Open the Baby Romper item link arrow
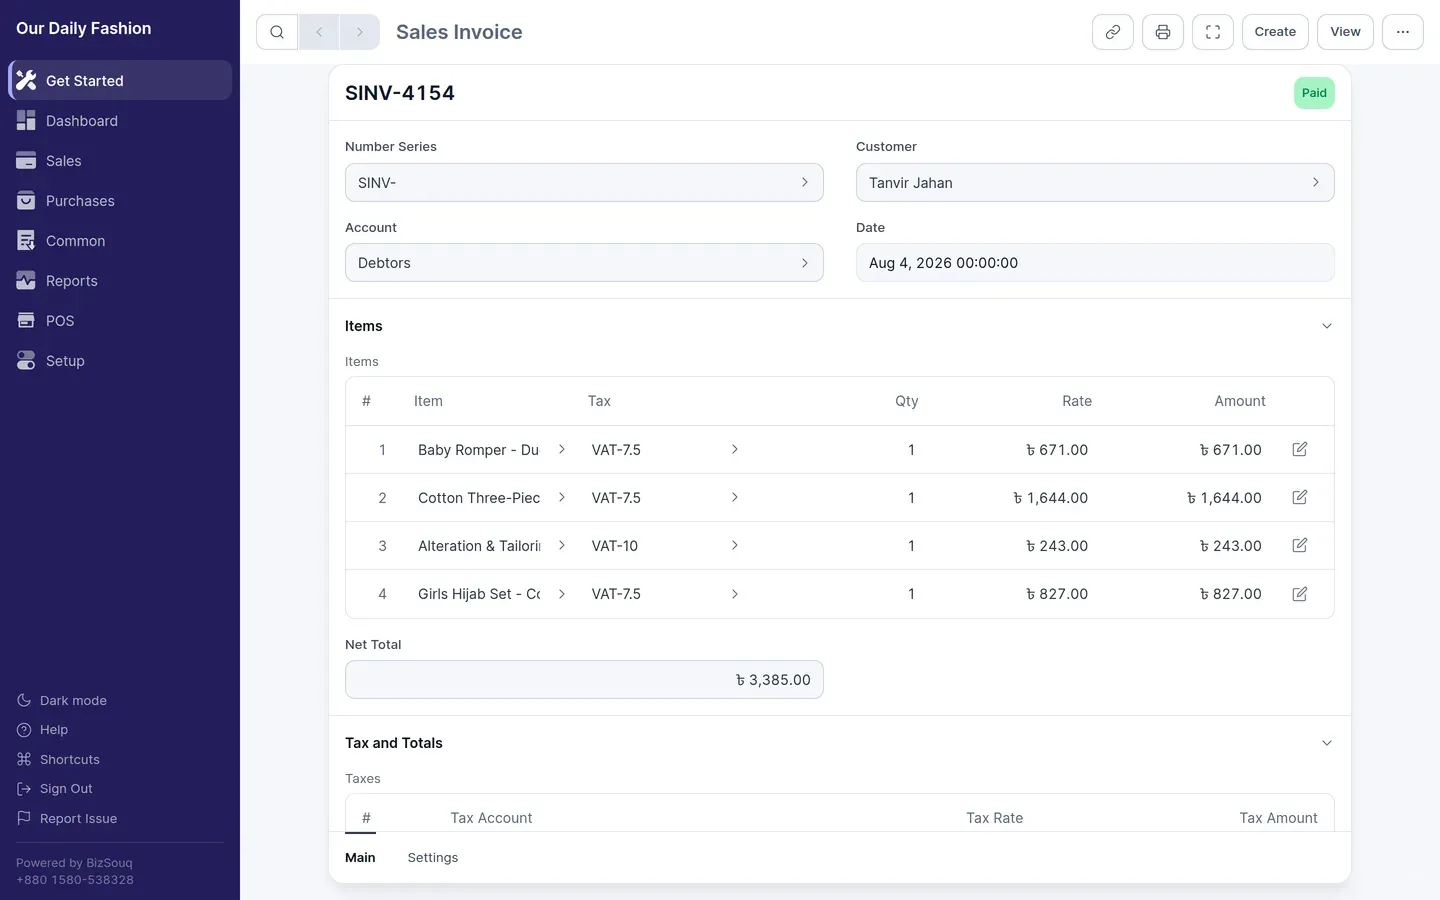 click(562, 449)
